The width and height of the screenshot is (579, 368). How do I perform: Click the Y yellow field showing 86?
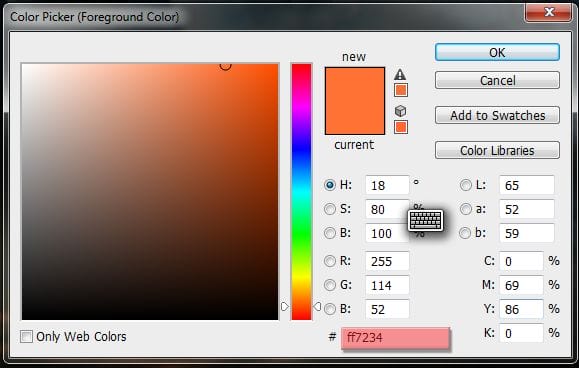click(521, 309)
